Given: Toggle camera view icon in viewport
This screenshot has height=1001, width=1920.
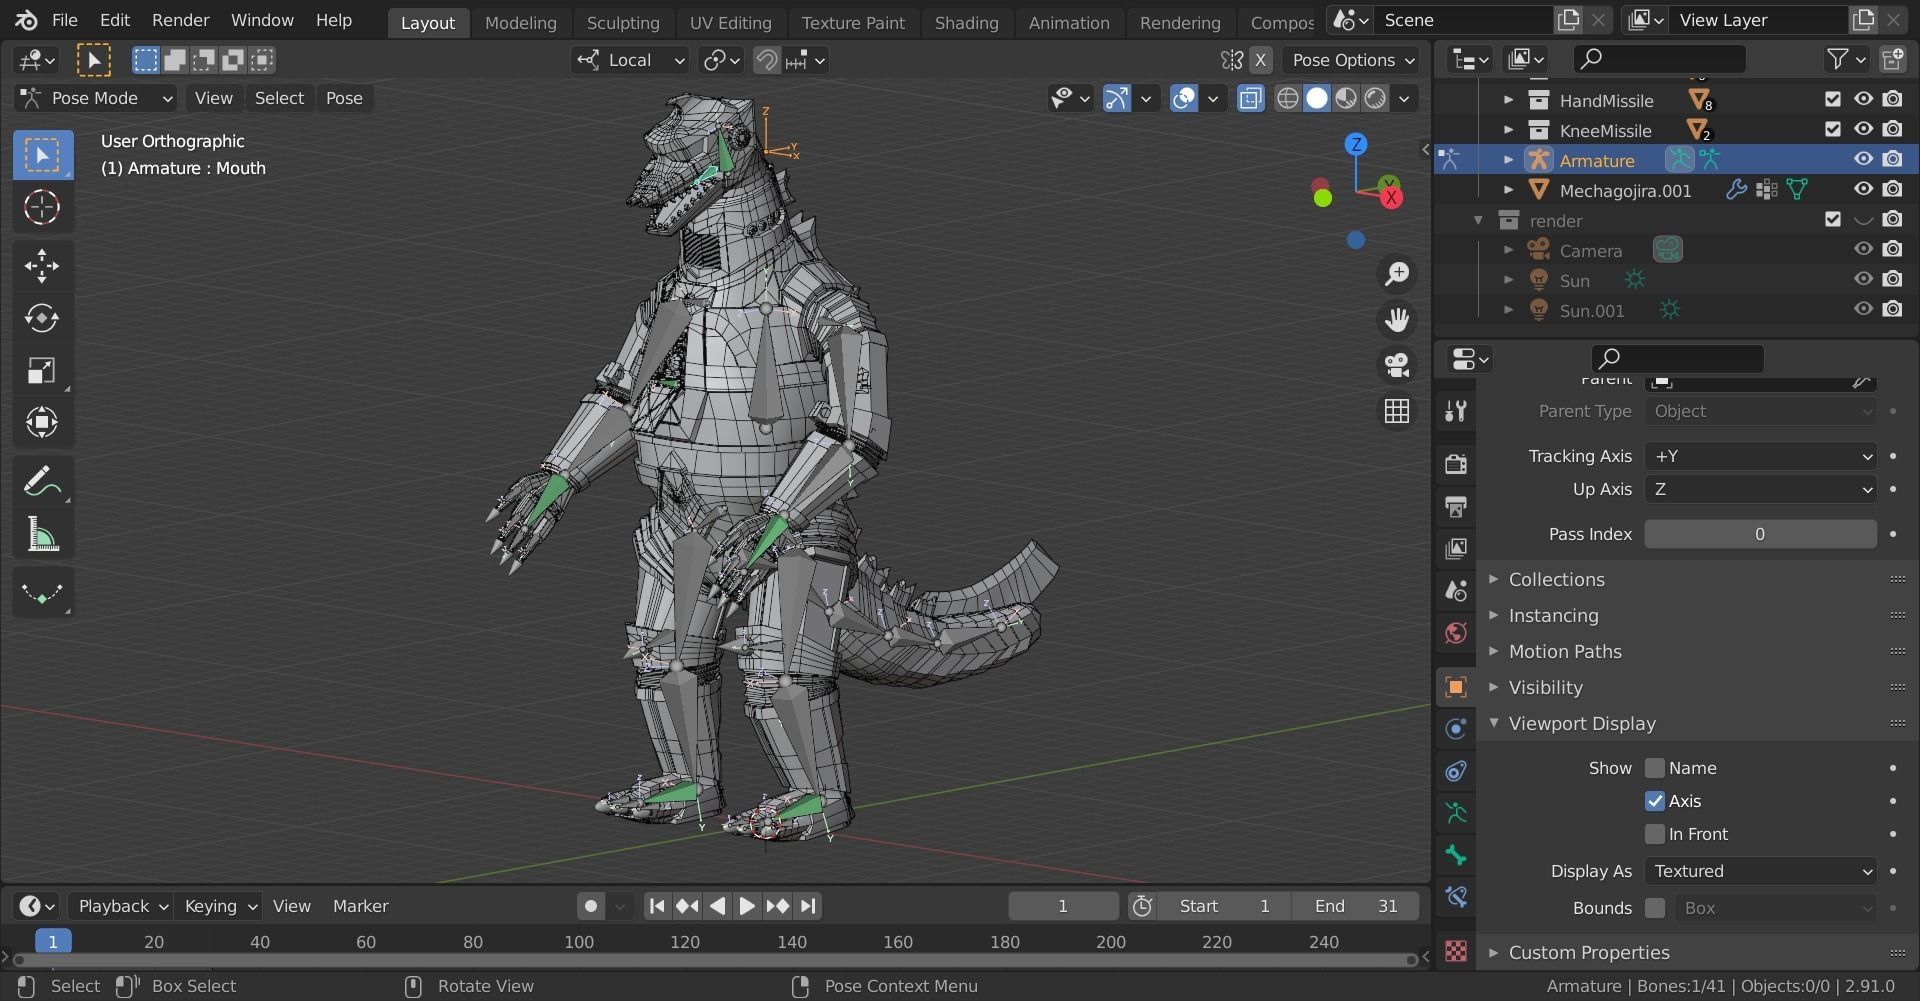Looking at the screenshot, I should pos(1397,365).
